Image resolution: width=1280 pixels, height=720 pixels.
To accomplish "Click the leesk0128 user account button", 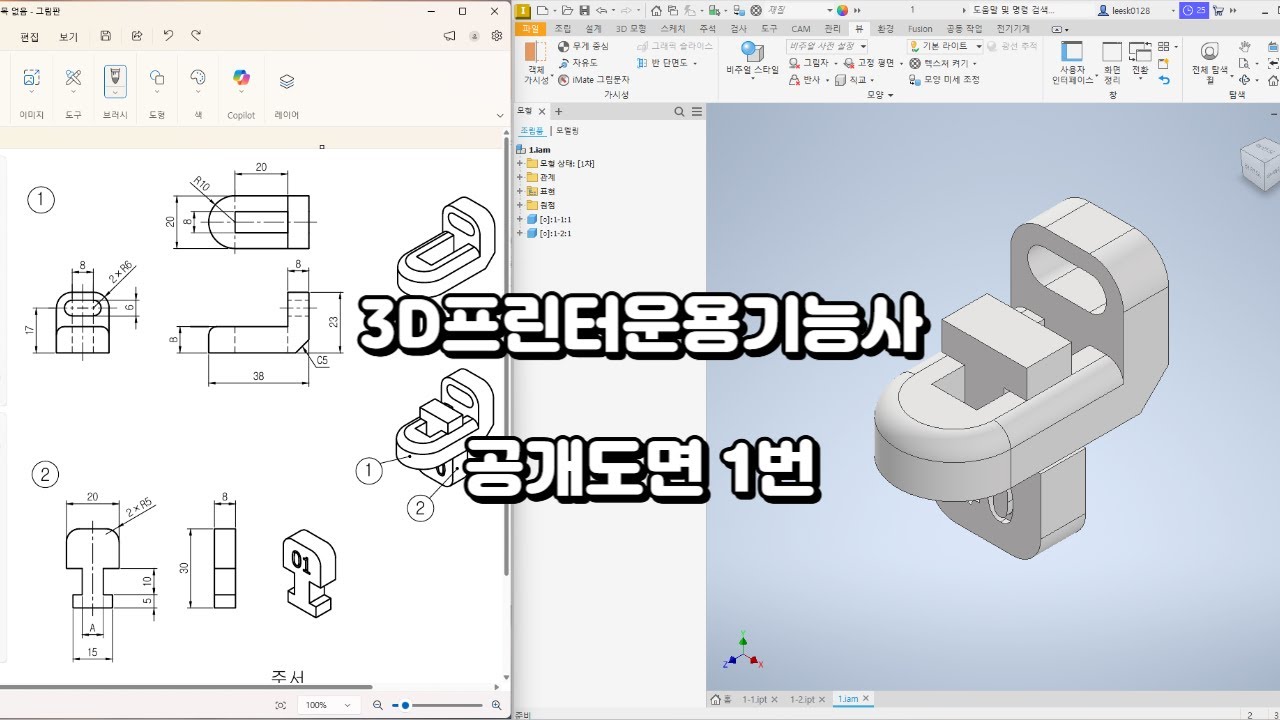I will 1137,10.
